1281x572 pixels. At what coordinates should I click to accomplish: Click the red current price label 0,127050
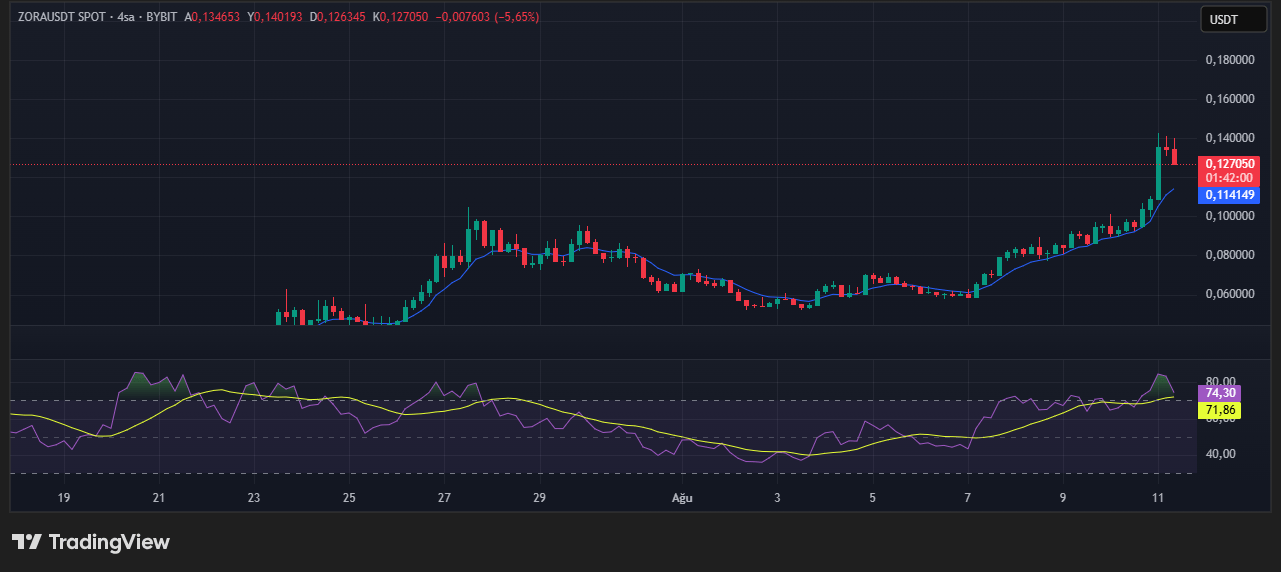click(1229, 164)
